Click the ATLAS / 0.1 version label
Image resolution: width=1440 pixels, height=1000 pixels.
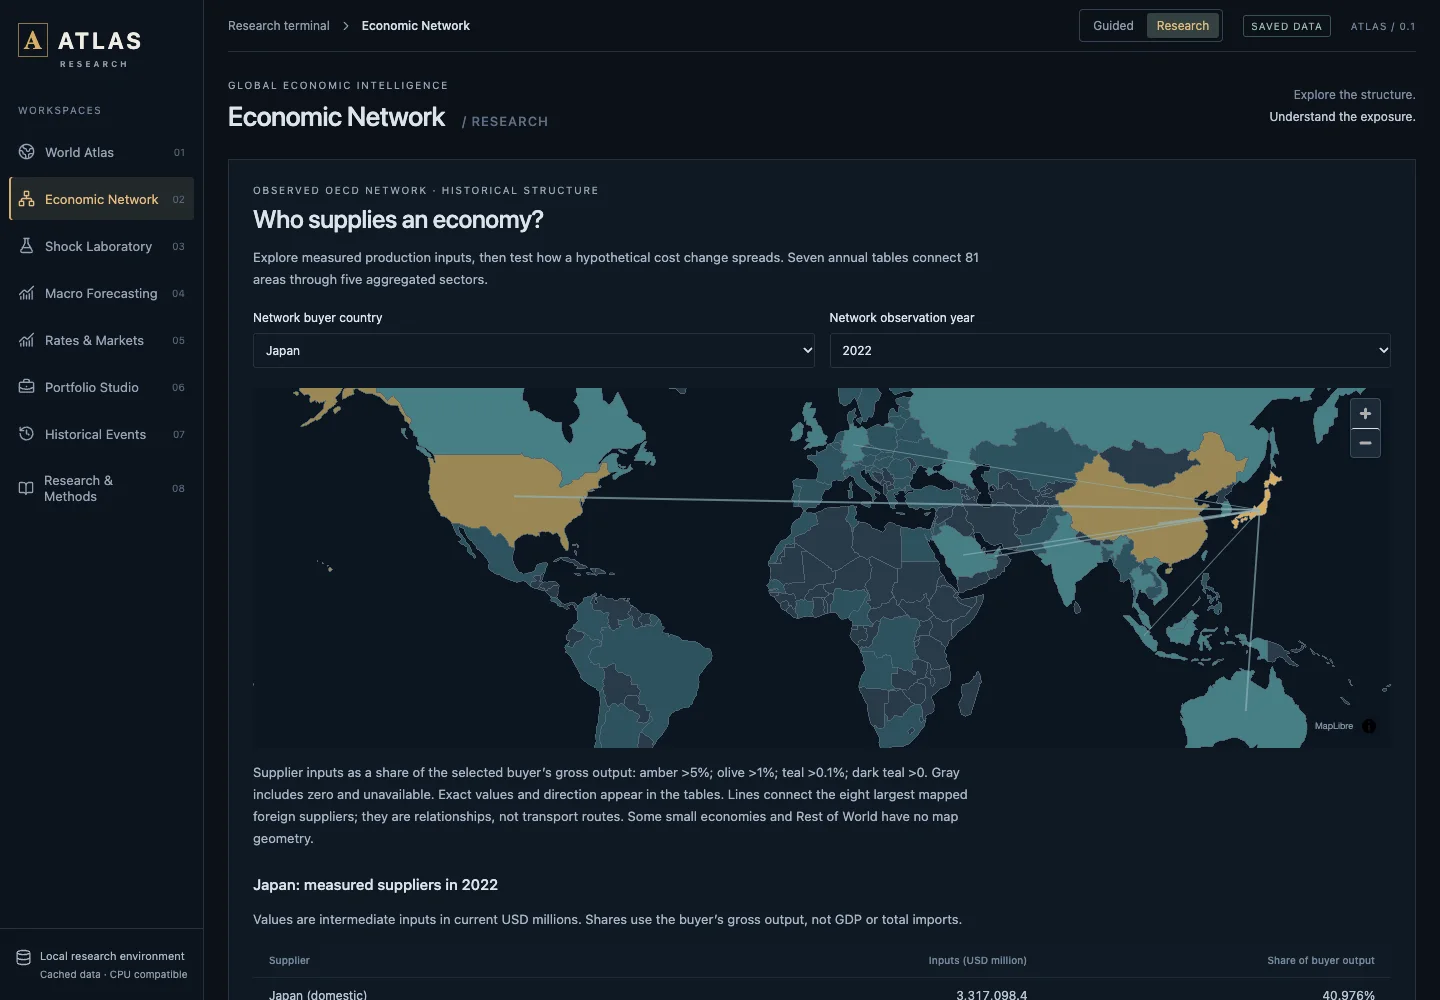tap(1383, 26)
